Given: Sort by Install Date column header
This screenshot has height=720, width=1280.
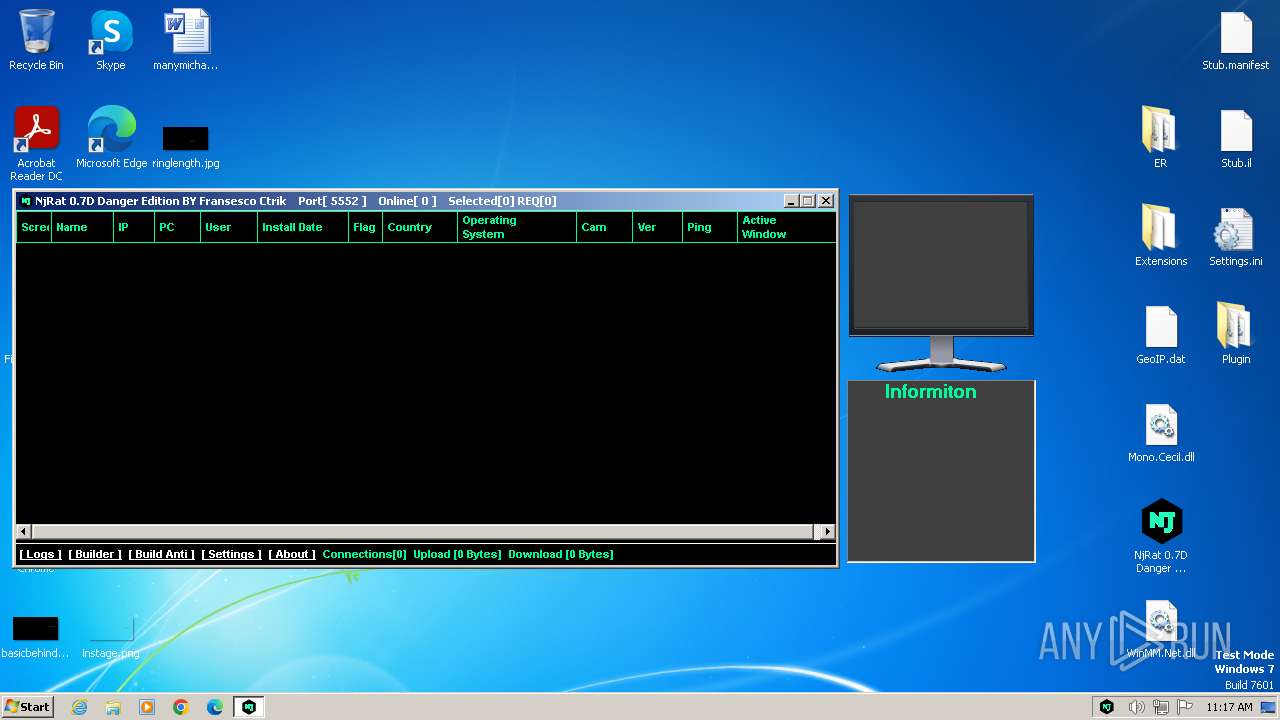Looking at the screenshot, I should coord(302,227).
